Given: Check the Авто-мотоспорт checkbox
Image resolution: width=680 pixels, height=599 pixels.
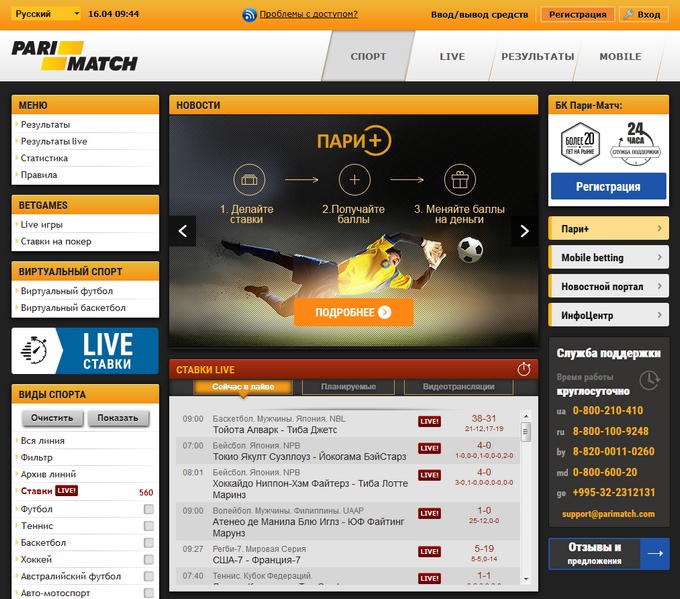Looking at the screenshot, I should coord(149,593).
